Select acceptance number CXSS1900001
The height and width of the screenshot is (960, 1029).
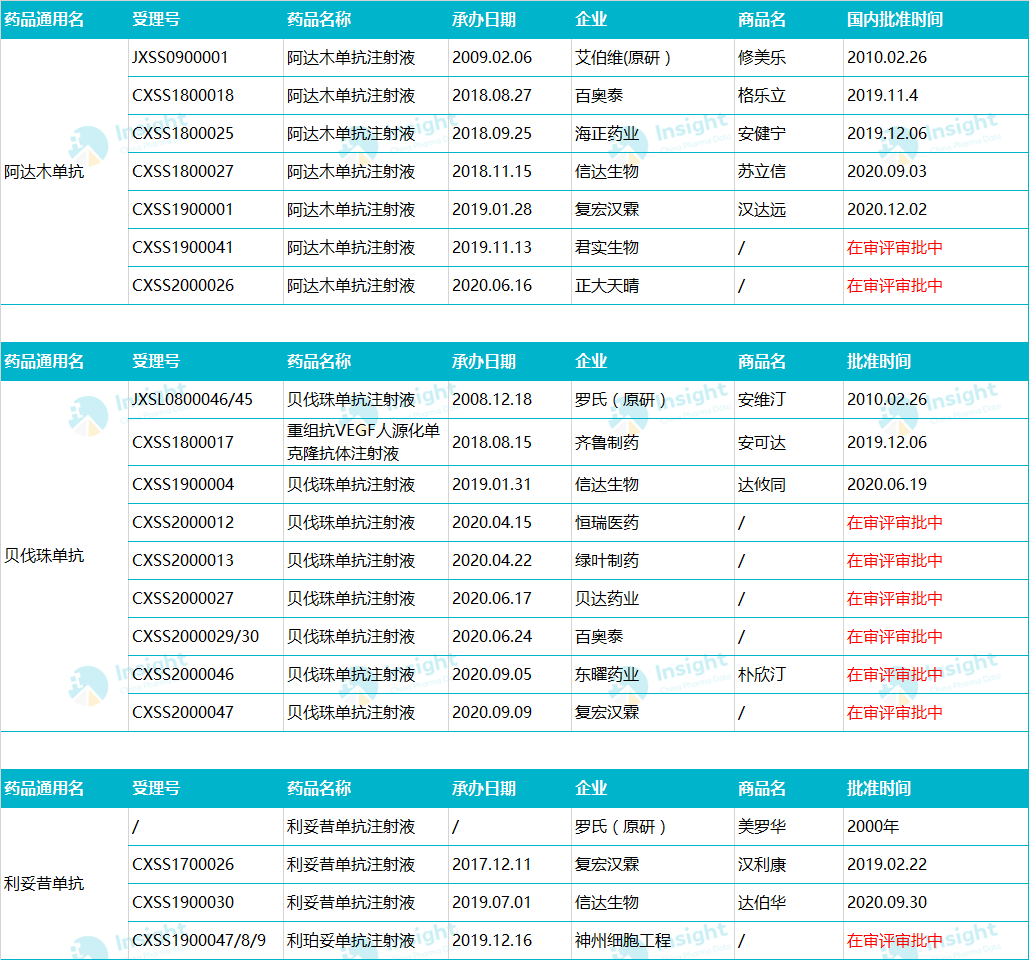pyautogui.click(x=183, y=210)
